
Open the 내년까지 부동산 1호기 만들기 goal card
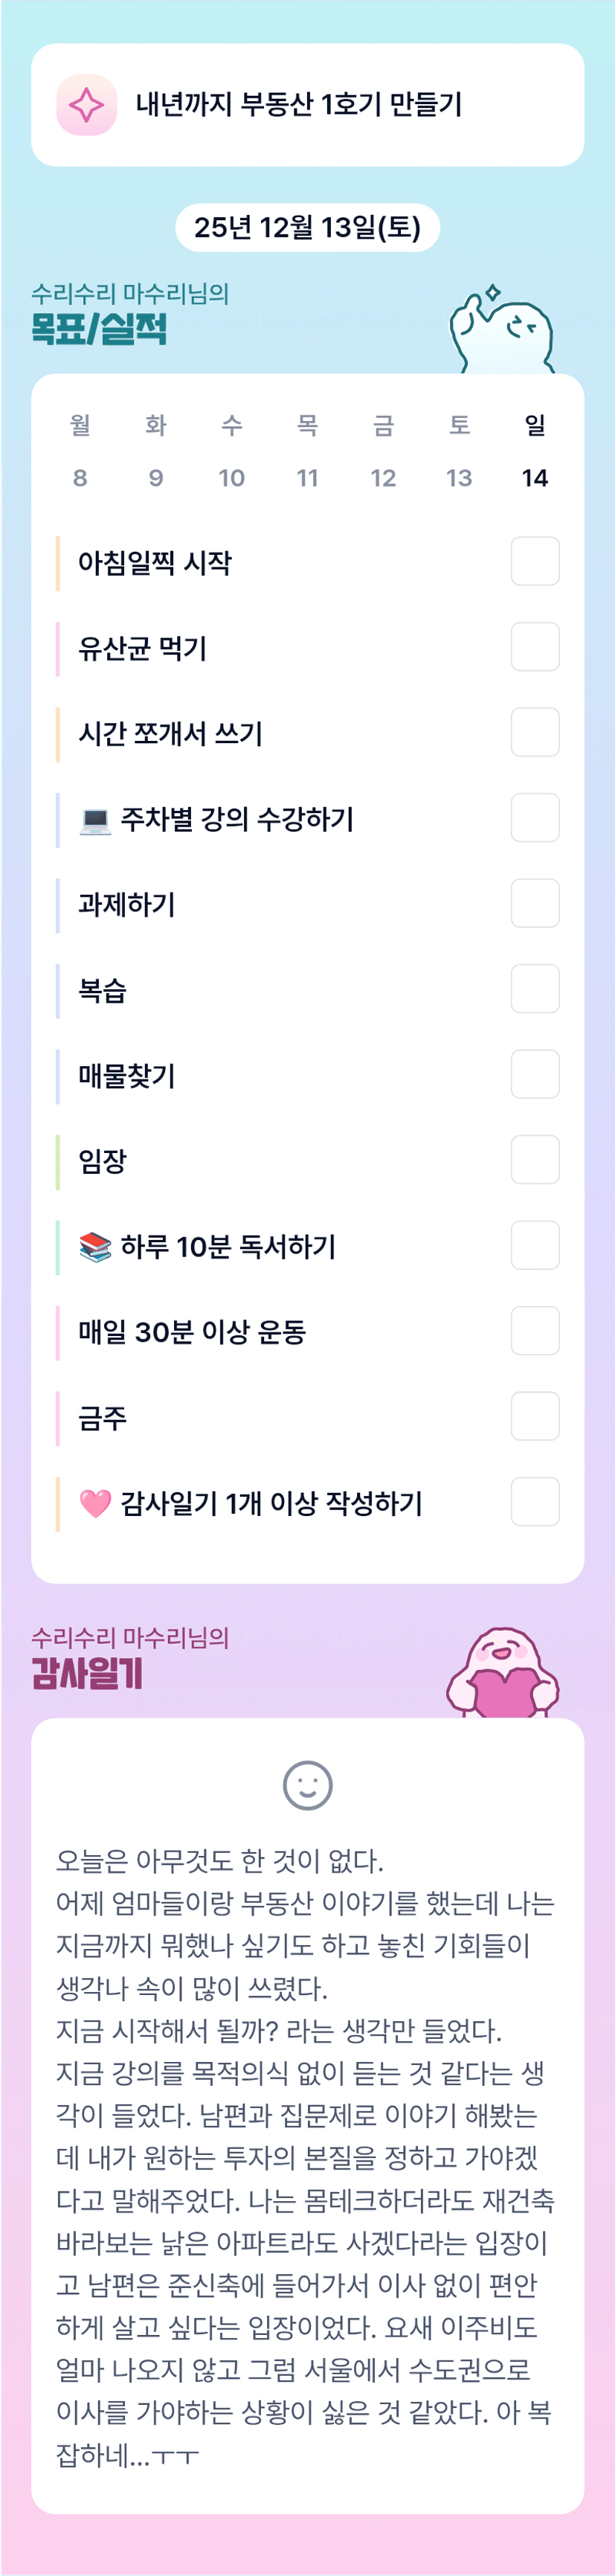(x=307, y=105)
